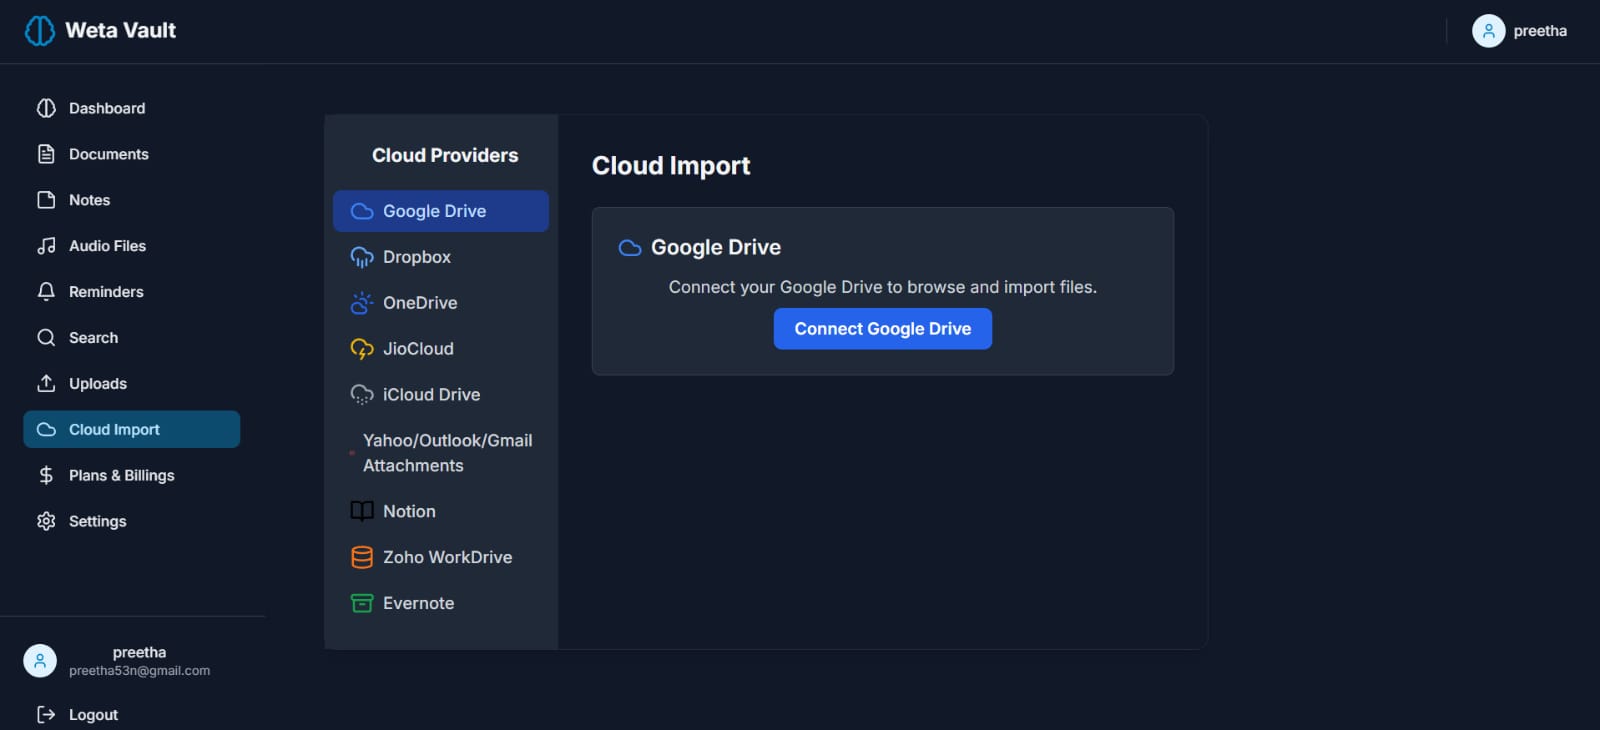Screen dimensions: 1600x730
Task: Click the large Cloud Import page heading
Action: [671, 166]
